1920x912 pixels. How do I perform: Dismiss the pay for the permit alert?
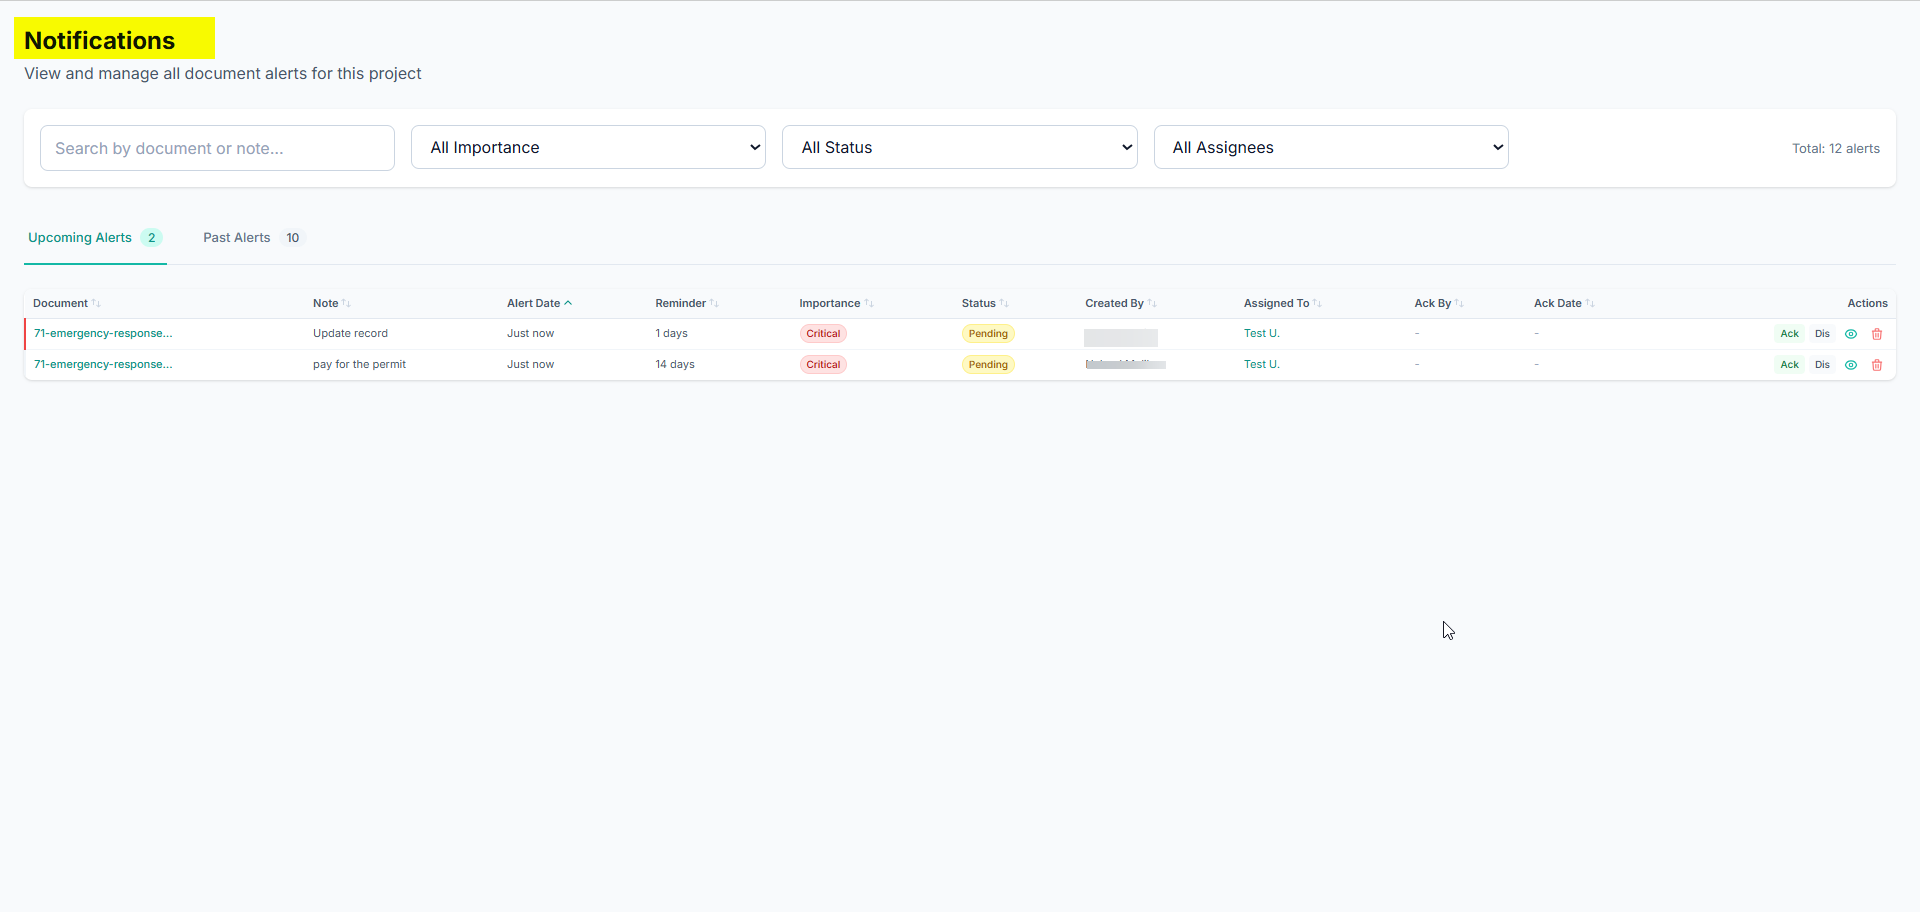1822,365
